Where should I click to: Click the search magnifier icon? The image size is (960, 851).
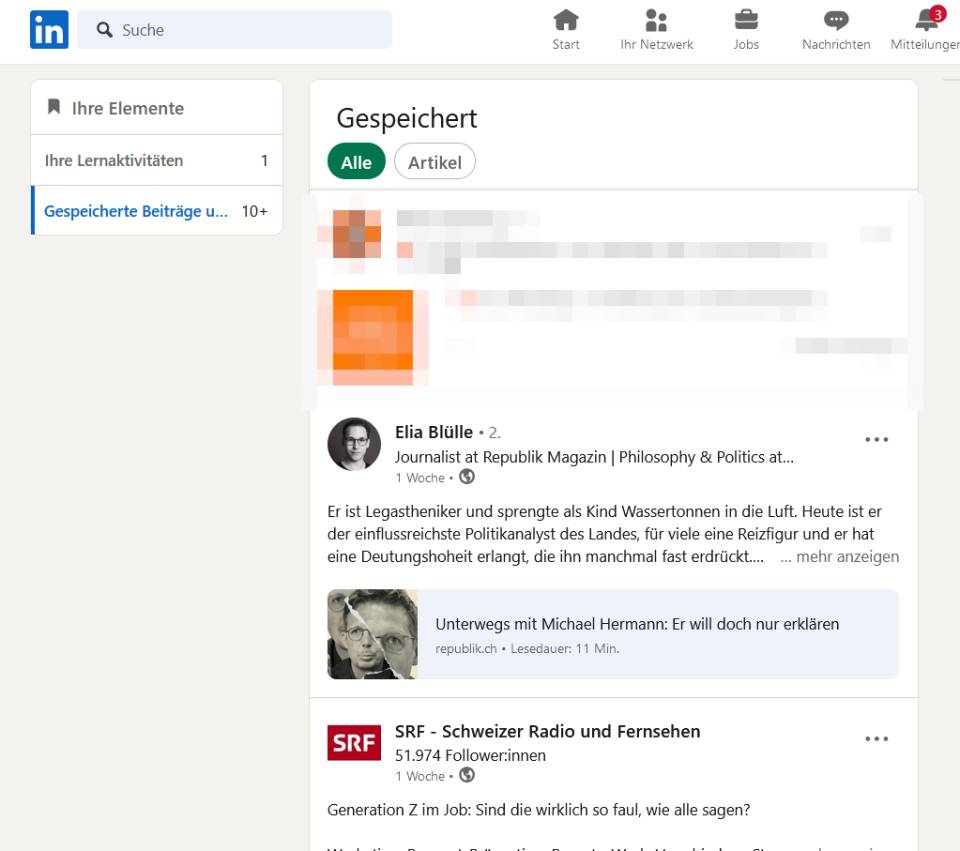[105, 29]
